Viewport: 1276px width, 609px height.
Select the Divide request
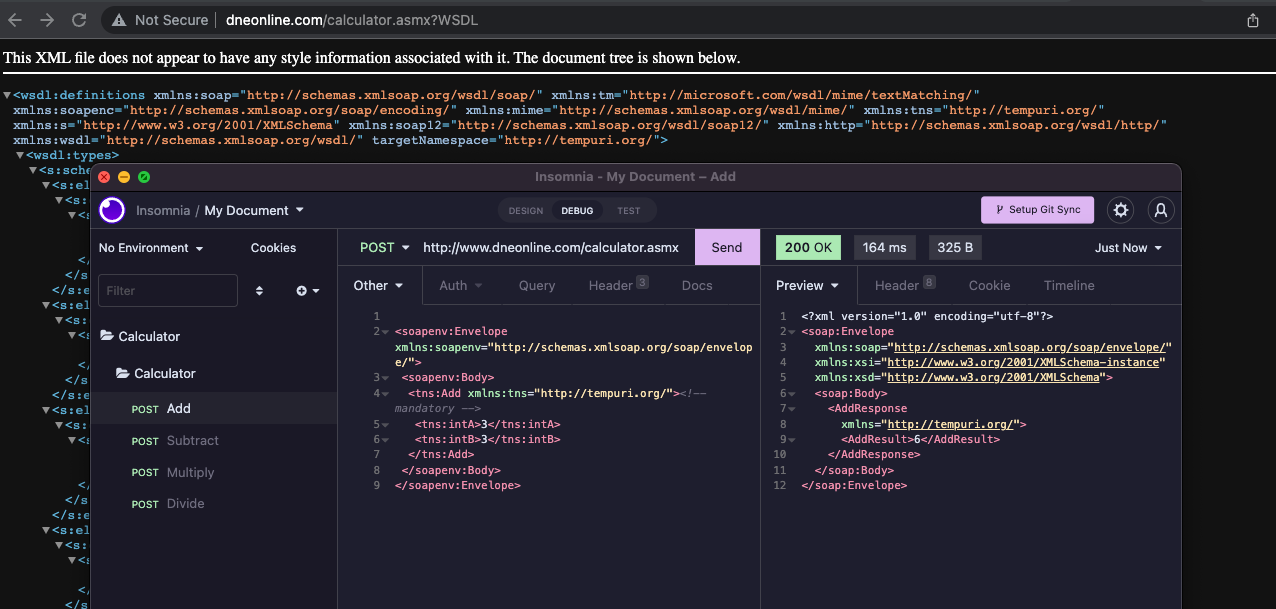[214, 504]
